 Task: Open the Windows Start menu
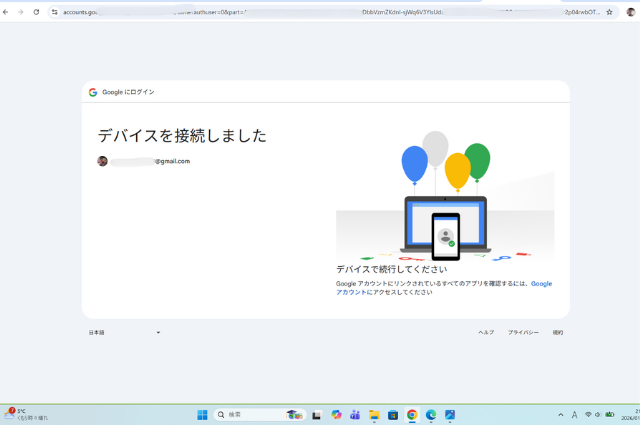202,415
